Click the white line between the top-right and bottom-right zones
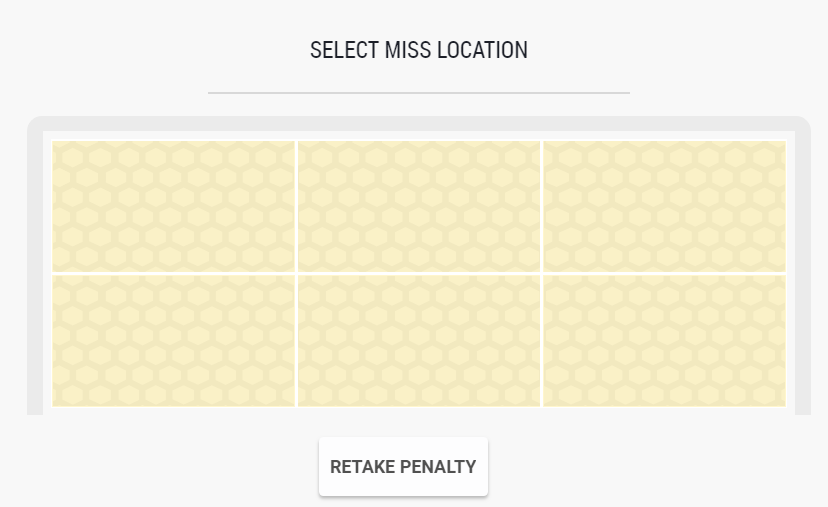The width and height of the screenshot is (828, 507). pyautogui.click(x=664, y=273)
